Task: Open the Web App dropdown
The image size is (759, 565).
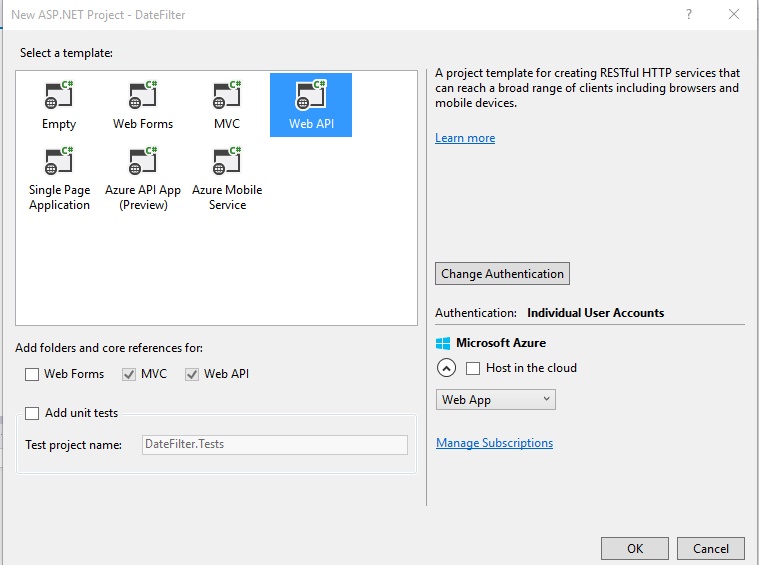Action: [x=496, y=400]
